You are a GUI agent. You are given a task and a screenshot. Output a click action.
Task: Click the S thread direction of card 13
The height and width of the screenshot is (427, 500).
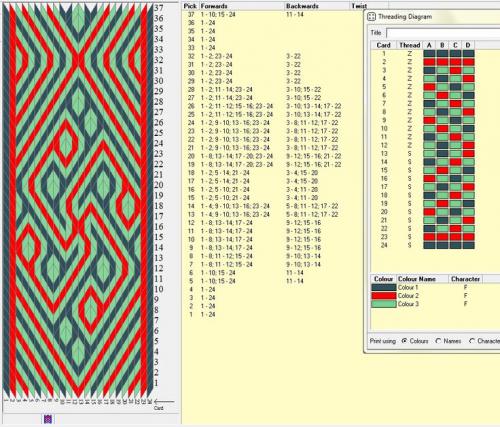point(410,153)
